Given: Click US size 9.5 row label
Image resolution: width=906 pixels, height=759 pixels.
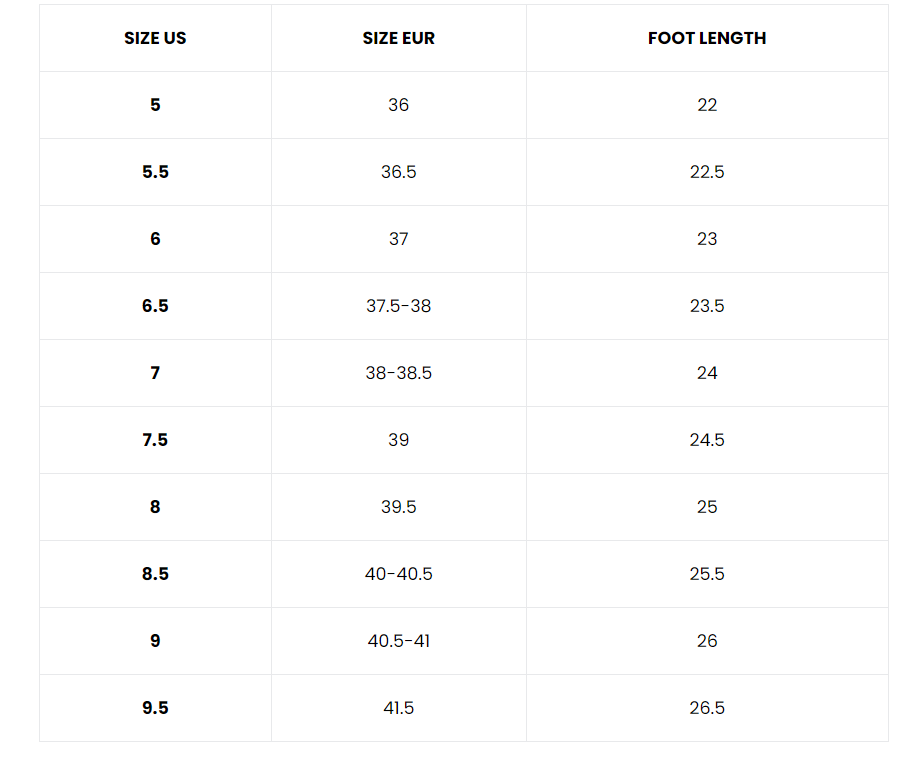Looking at the screenshot, I should (x=155, y=708).
